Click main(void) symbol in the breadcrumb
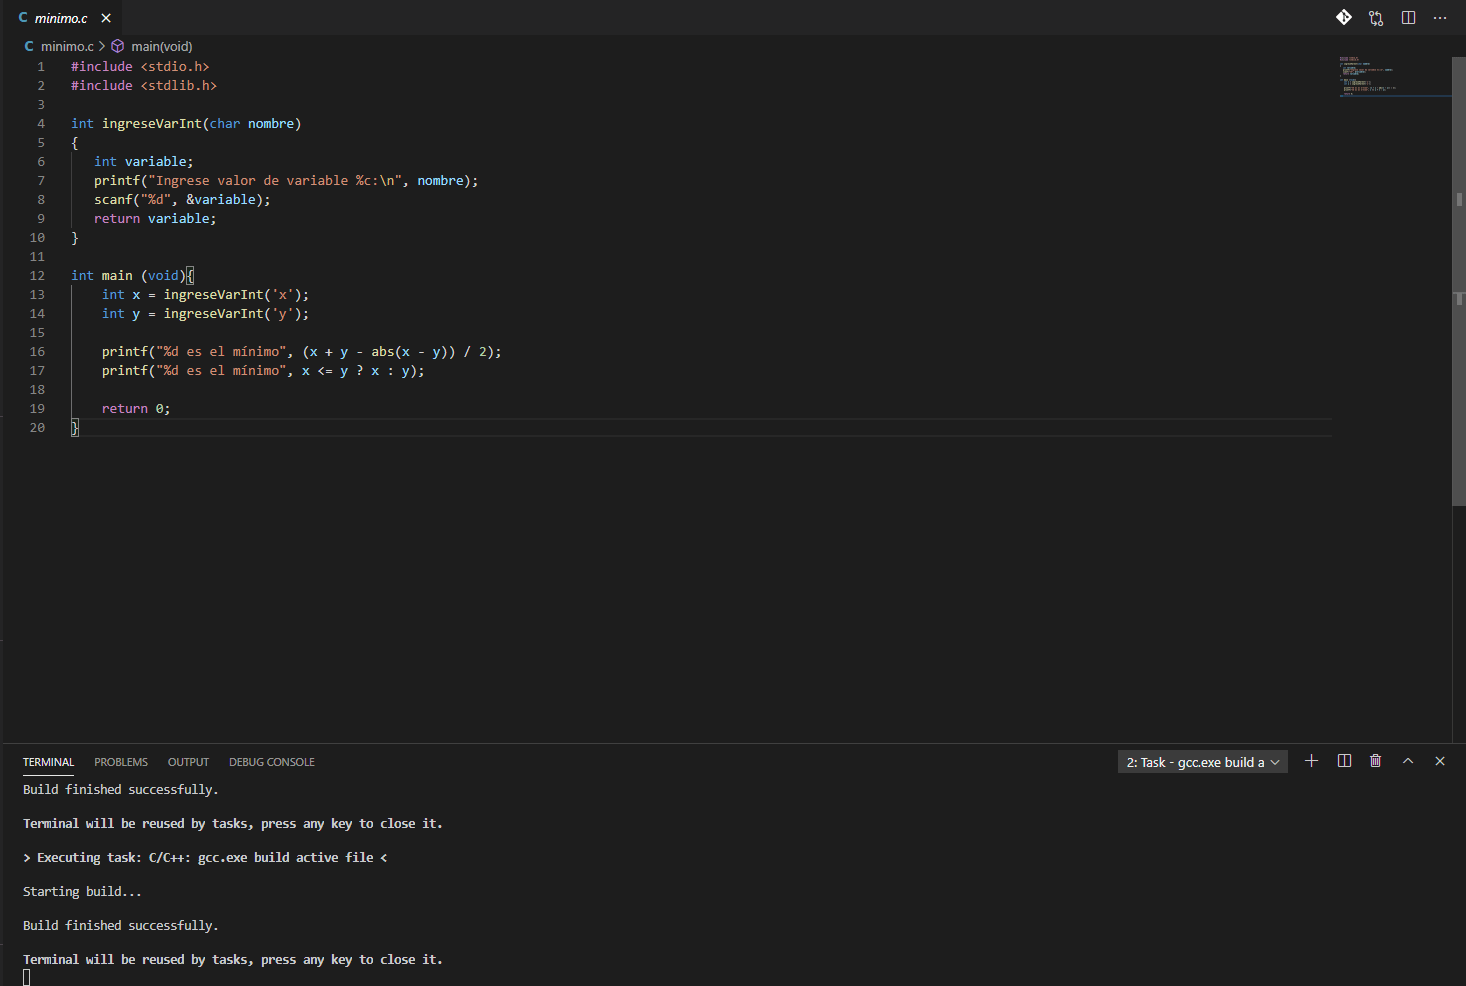This screenshot has height=986, width=1466. (x=161, y=46)
